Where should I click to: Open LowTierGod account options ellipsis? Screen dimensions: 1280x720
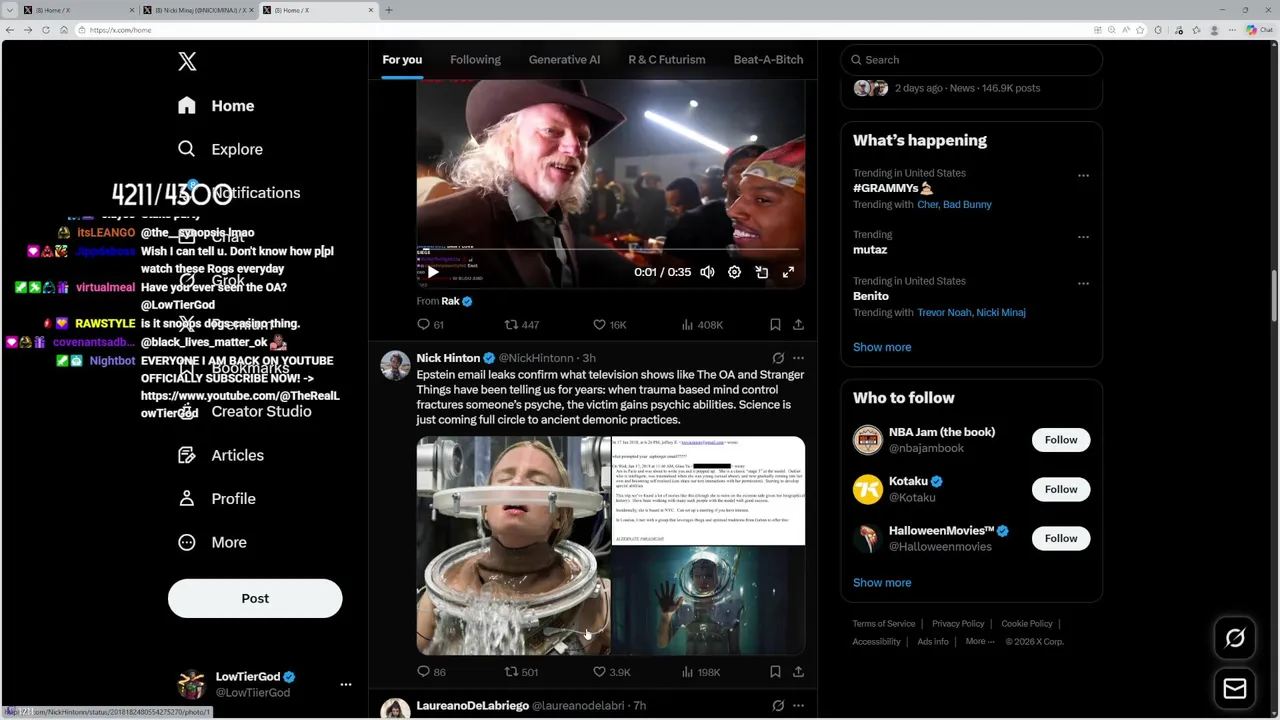(x=346, y=685)
